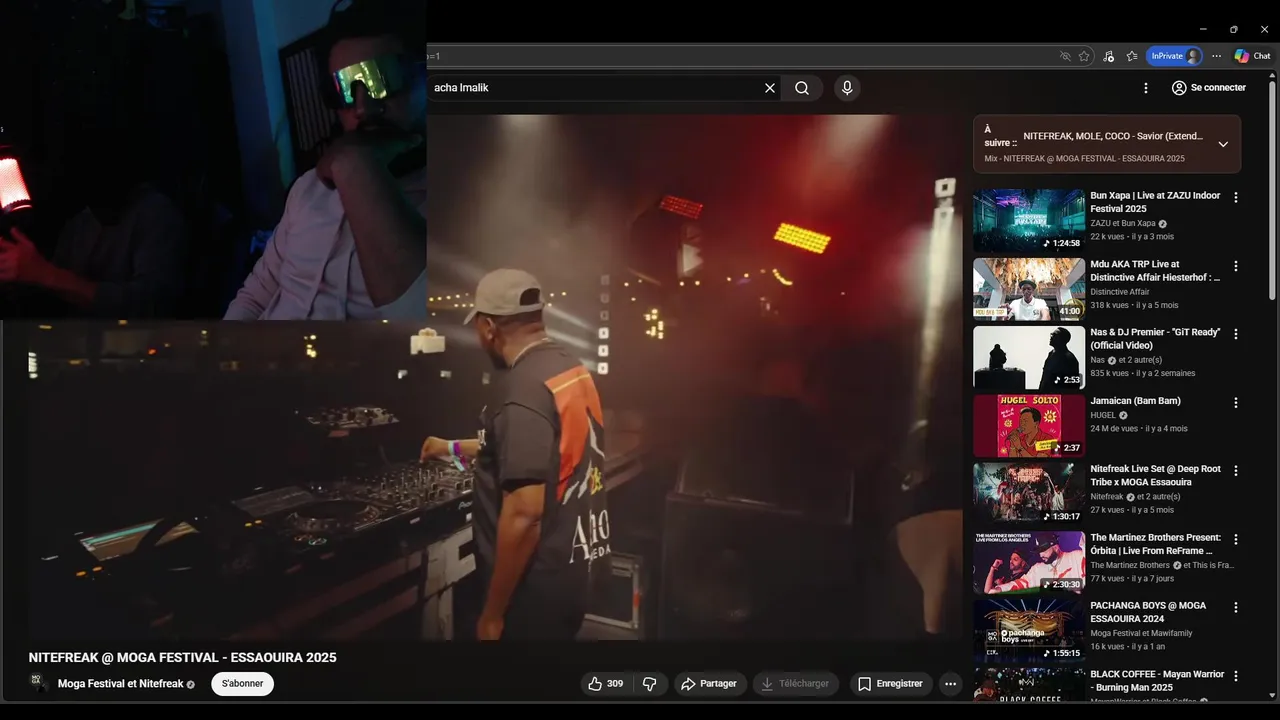The image size is (1280, 720).
Task: Open the Nas & DJ Premier GiT Ready thumbnail
Action: coord(1029,357)
